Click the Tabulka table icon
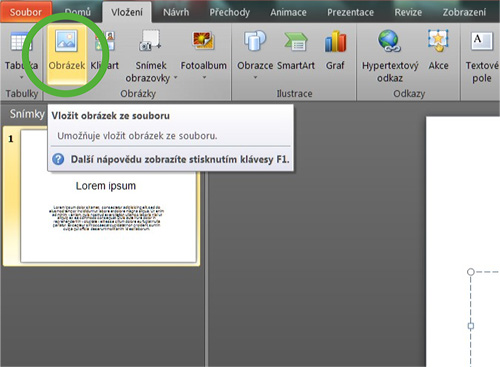 [20, 41]
